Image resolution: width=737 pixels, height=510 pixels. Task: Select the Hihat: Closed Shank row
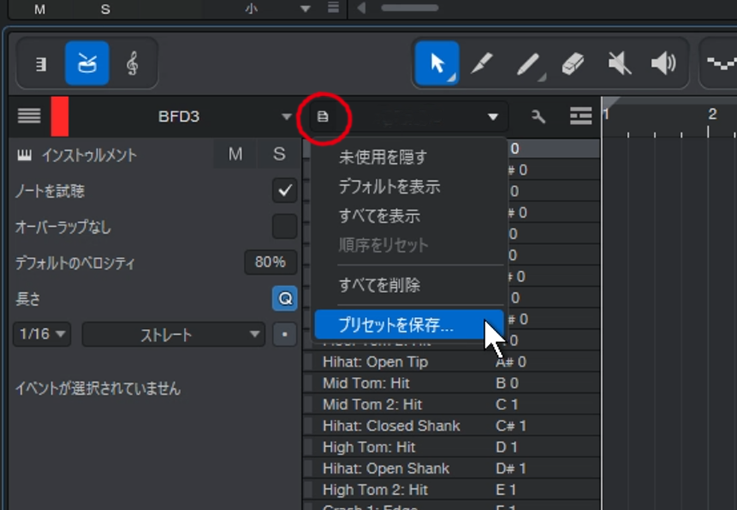[x=451, y=426]
